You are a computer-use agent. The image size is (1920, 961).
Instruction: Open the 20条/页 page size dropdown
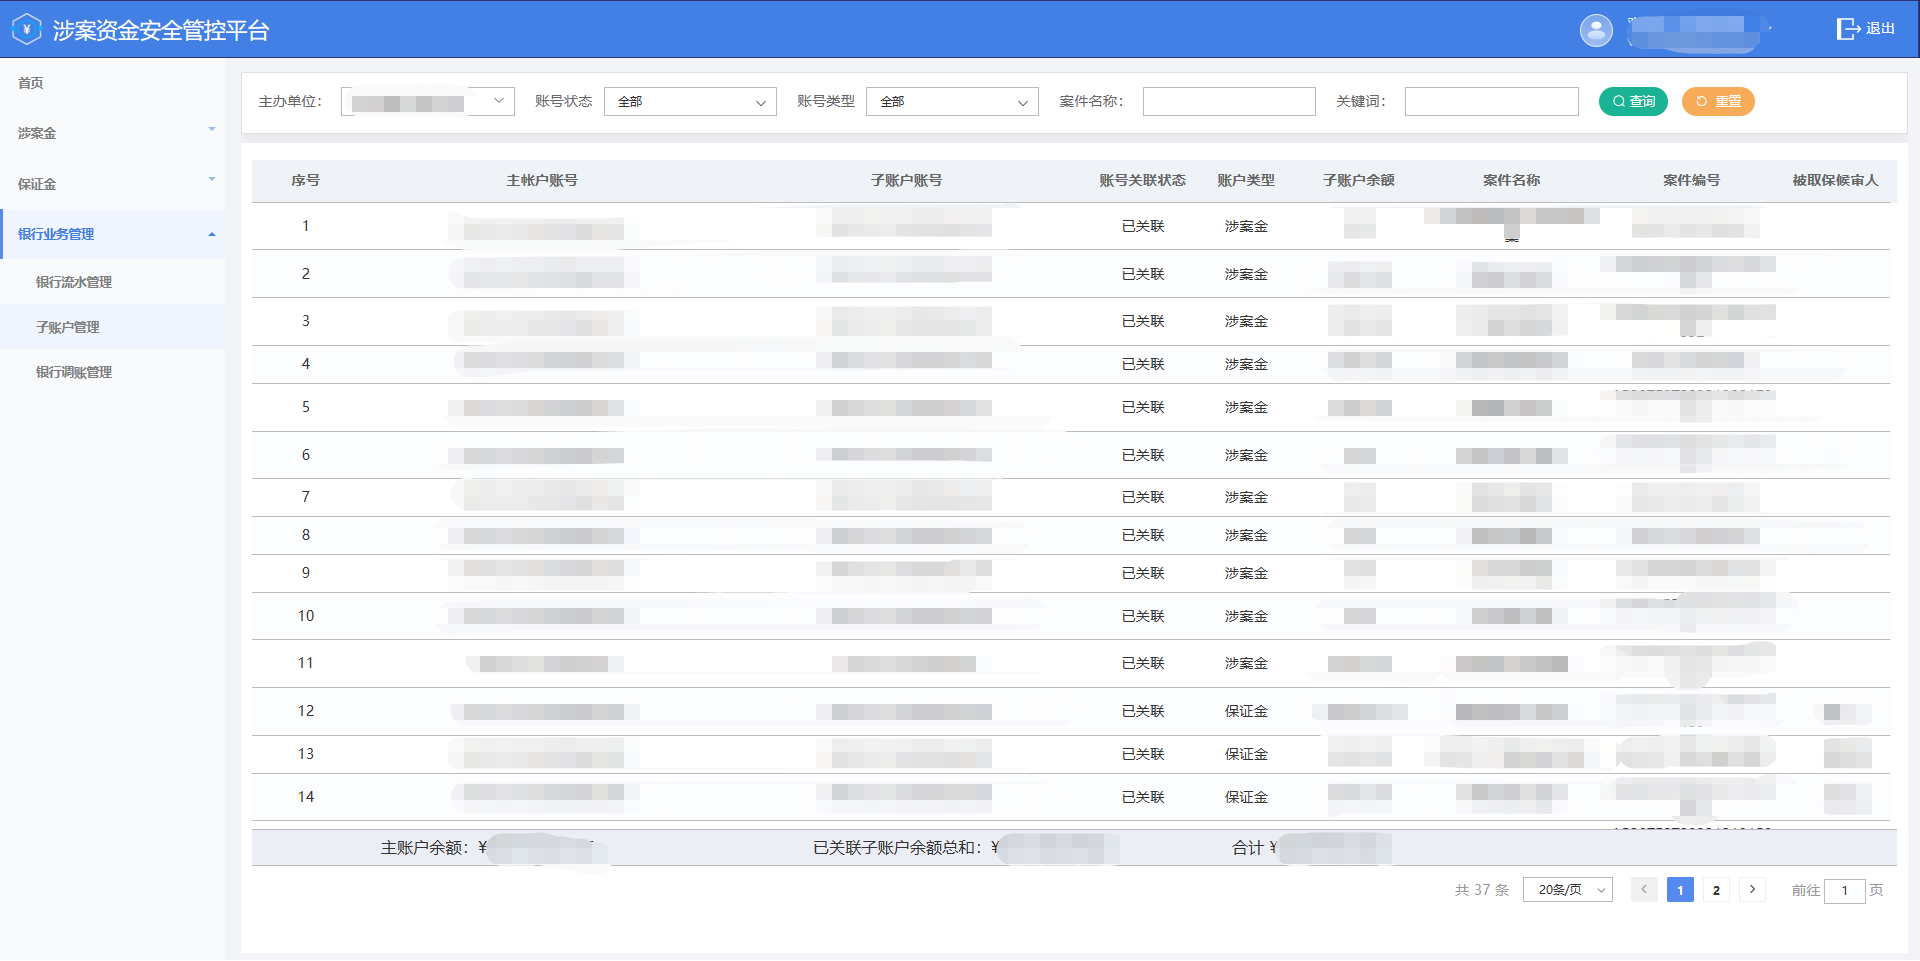pyautogui.click(x=1566, y=889)
